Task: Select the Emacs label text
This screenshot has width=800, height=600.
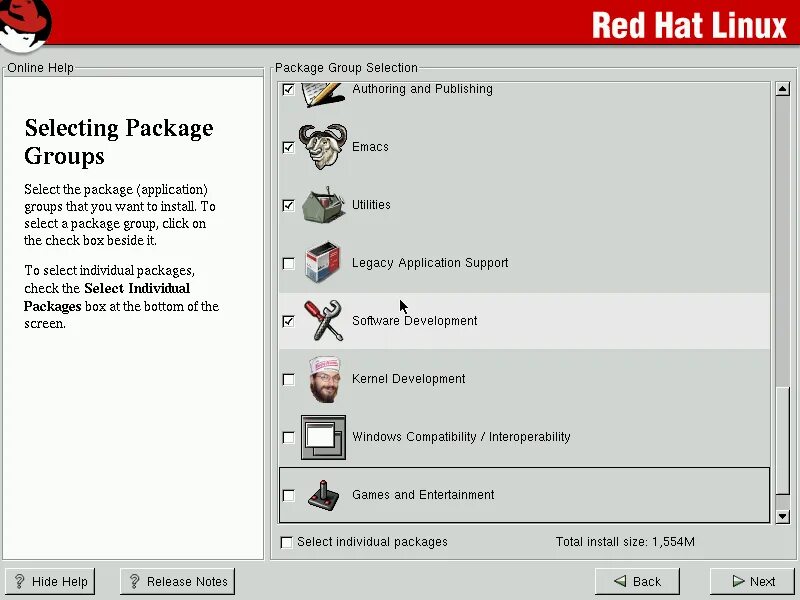Action: (x=370, y=147)
